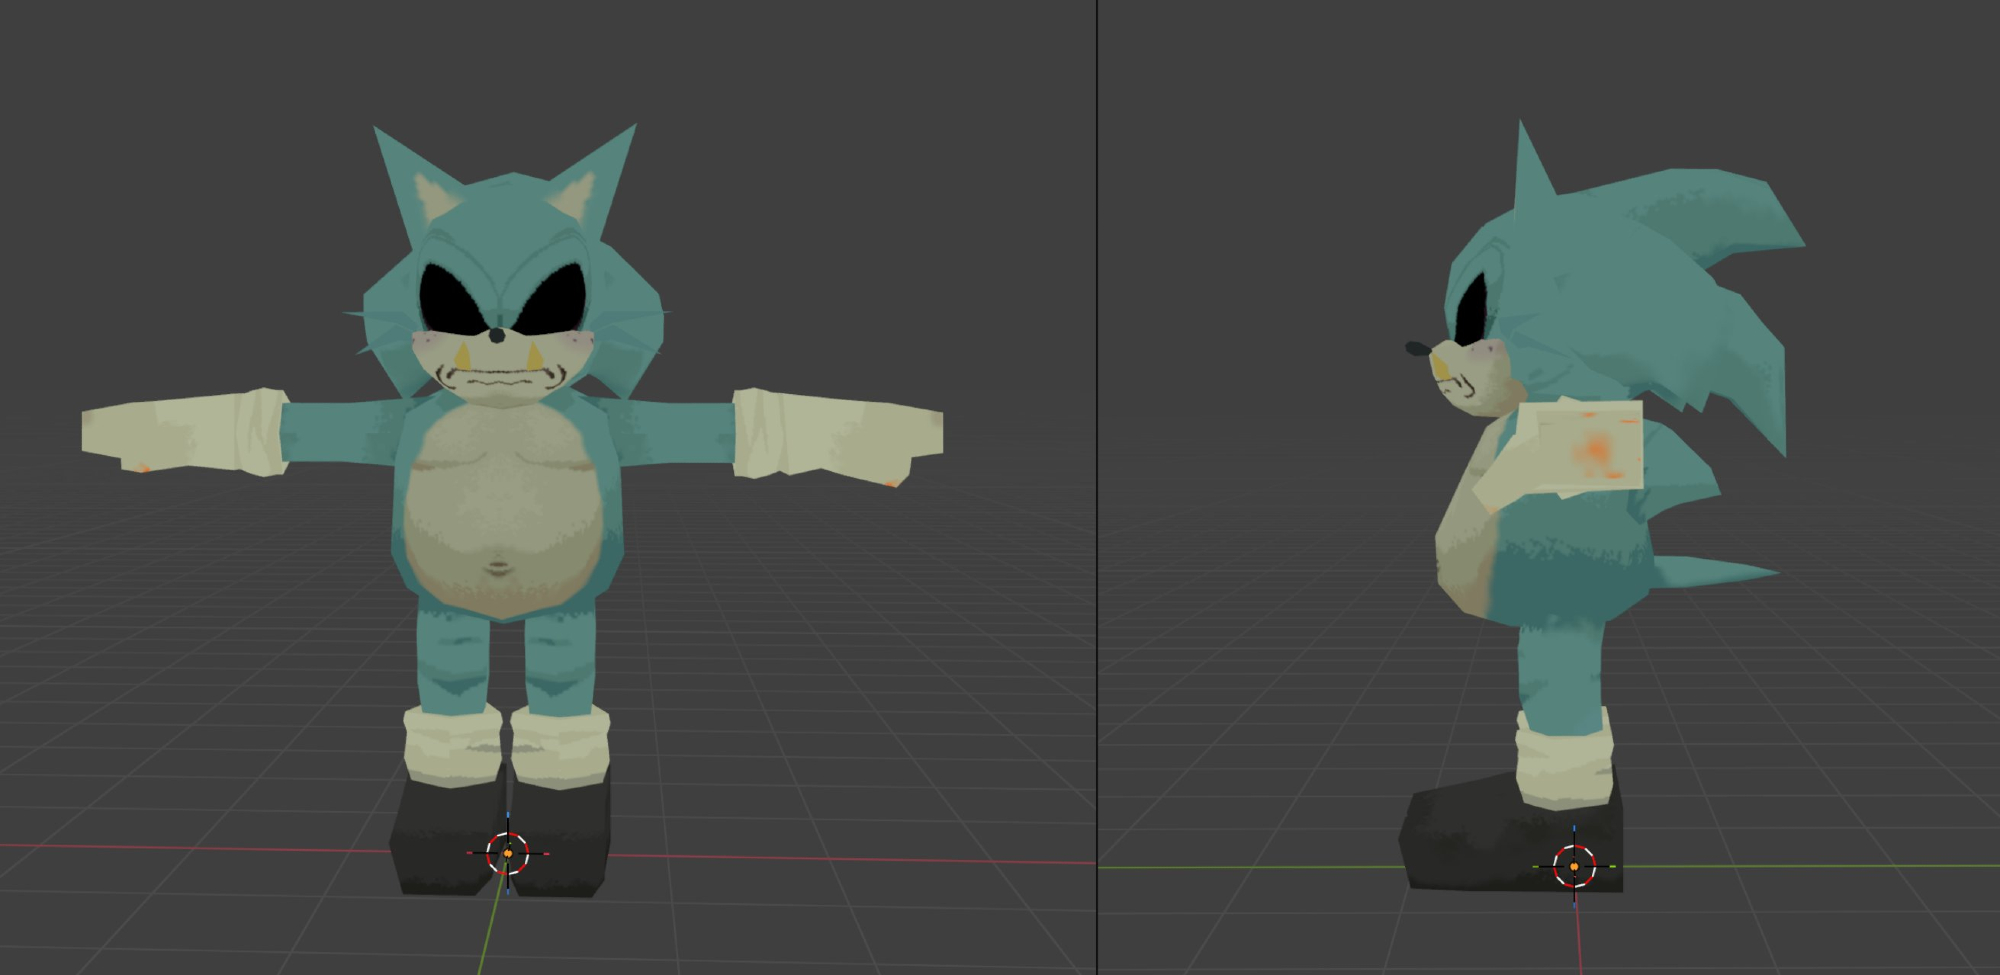Select the tail spike in the side view
The image size is (2000, 975).
tap(1715, 573)
